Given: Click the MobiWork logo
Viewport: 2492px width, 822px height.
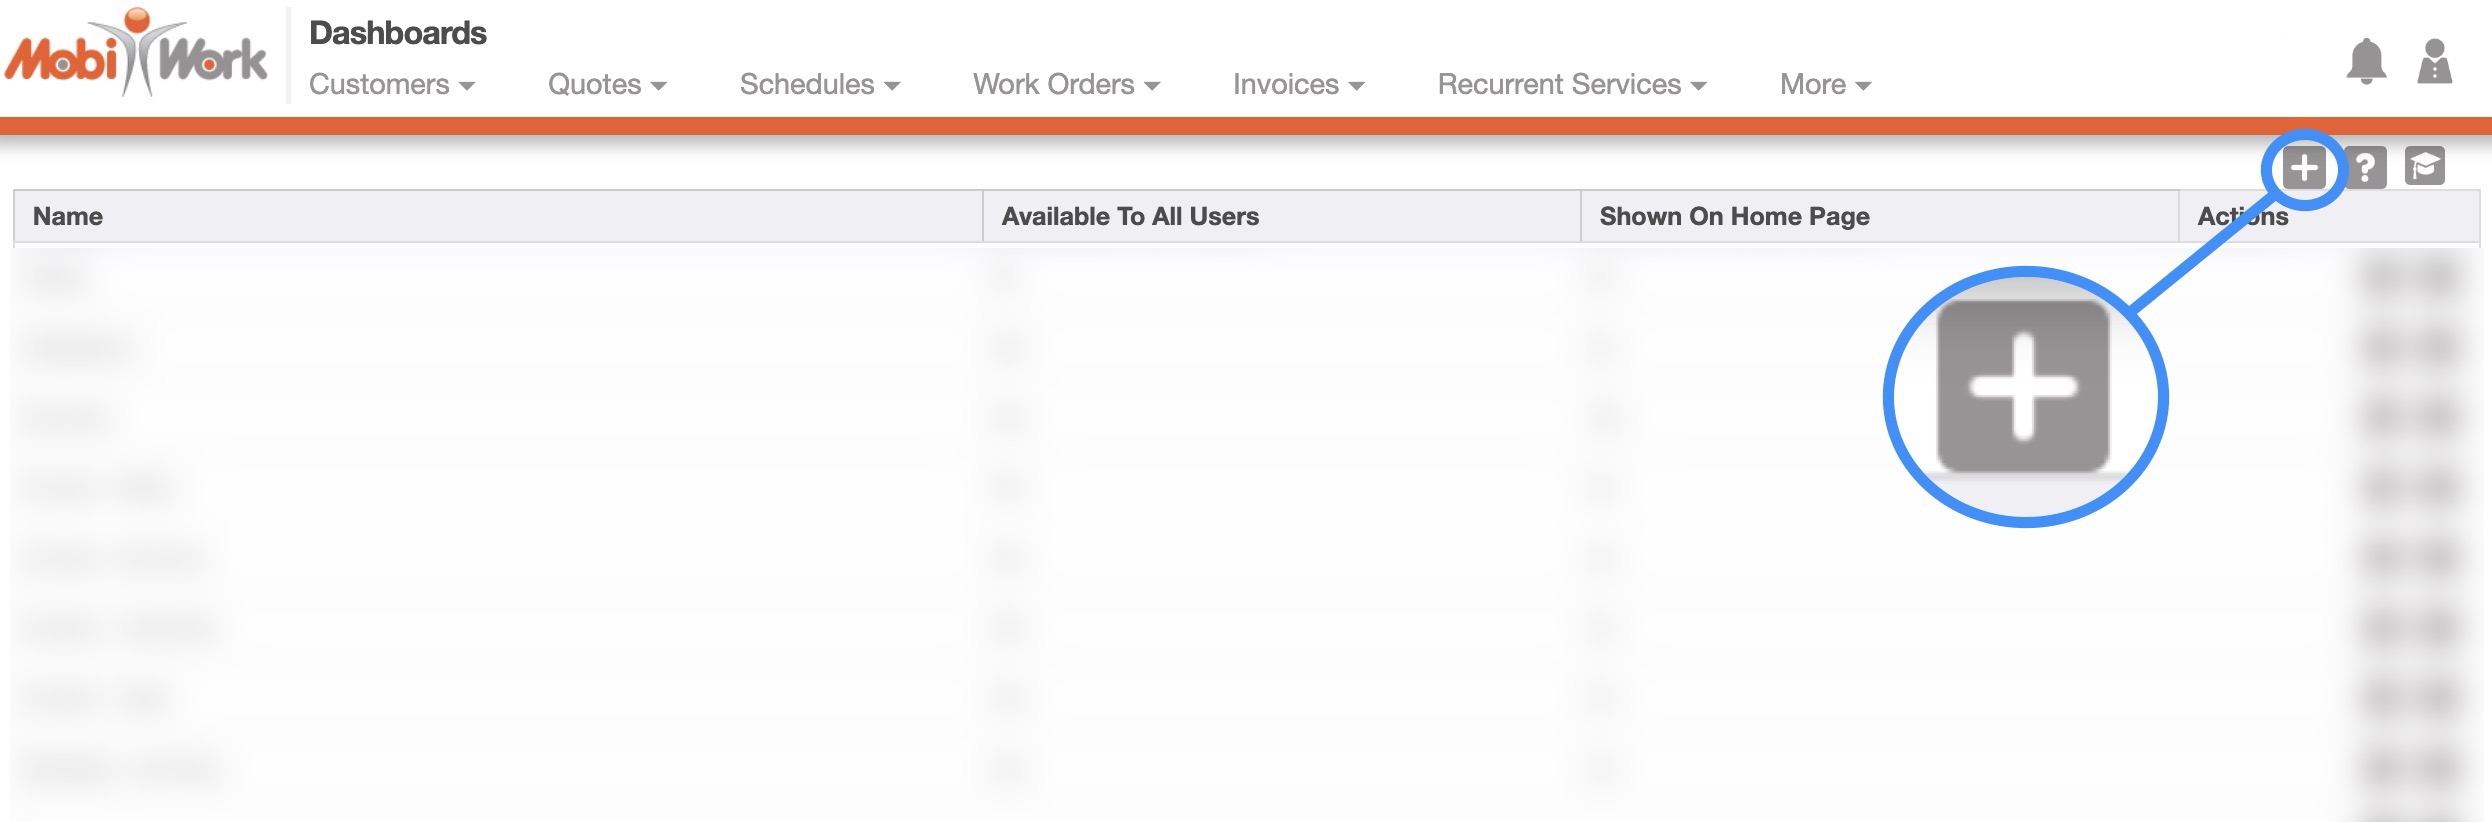Looking at the screenshot, I should [x=137, y=55].
